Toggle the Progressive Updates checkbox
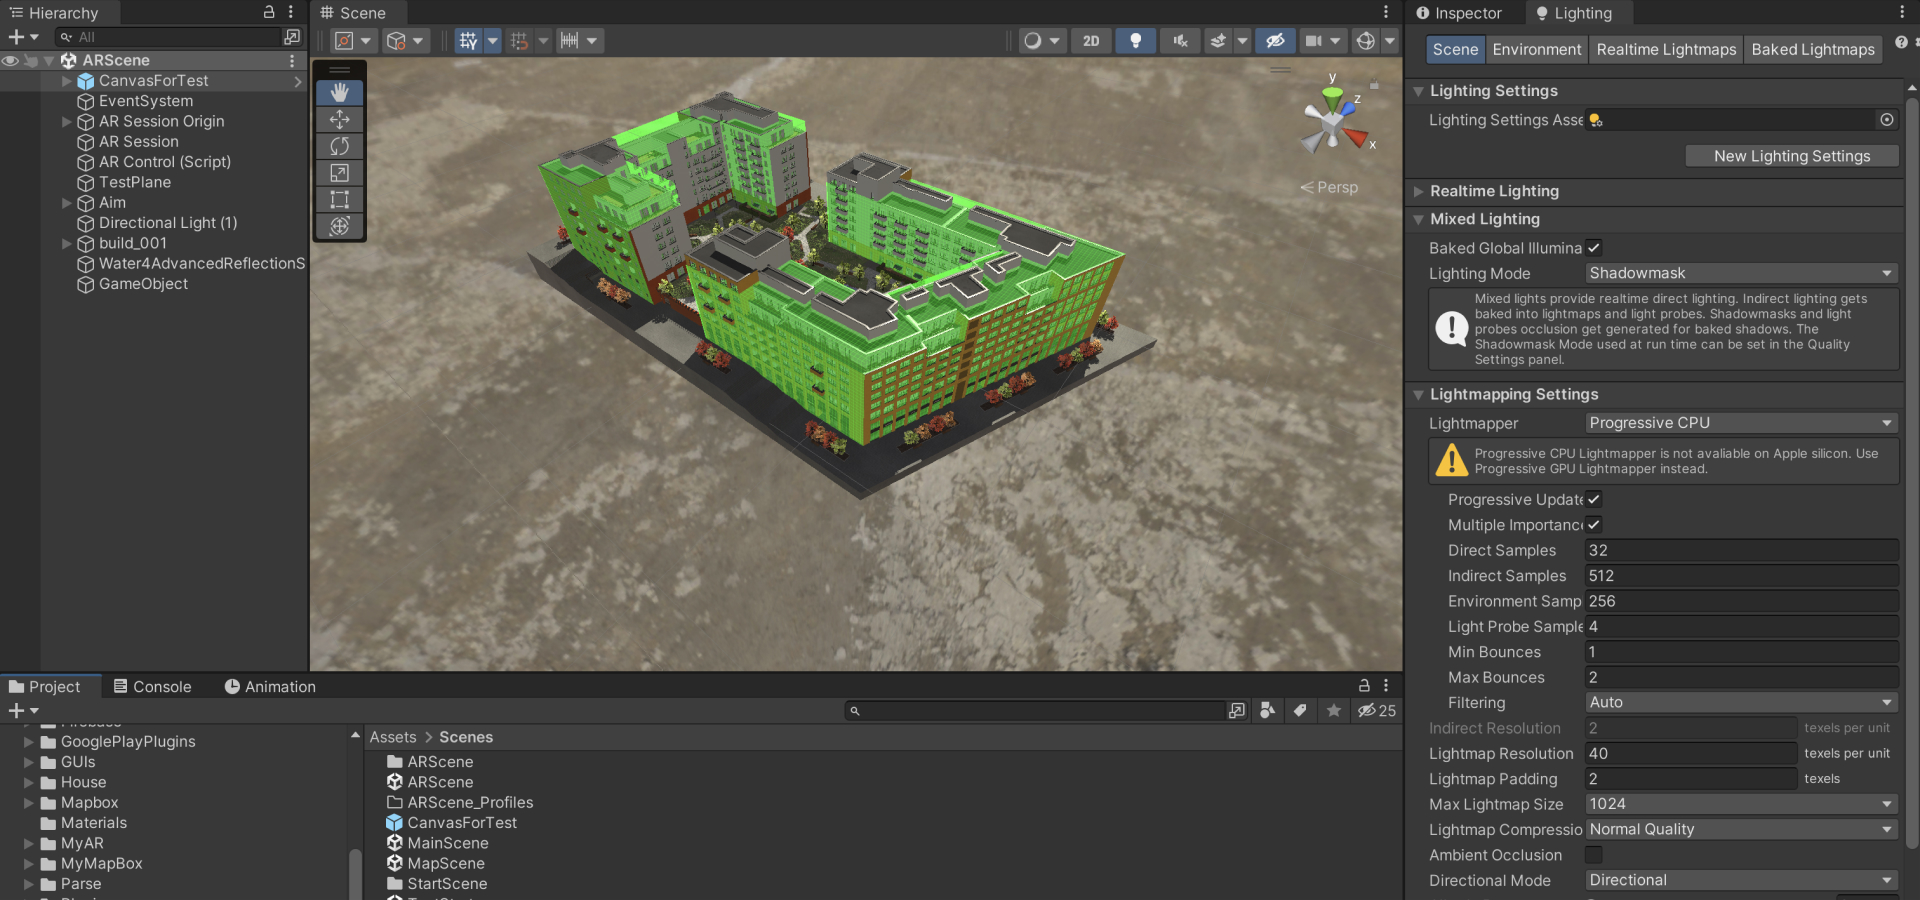Image resolution: width=1920 pixels, height=900 pixels. click(x=1594, y=499)
